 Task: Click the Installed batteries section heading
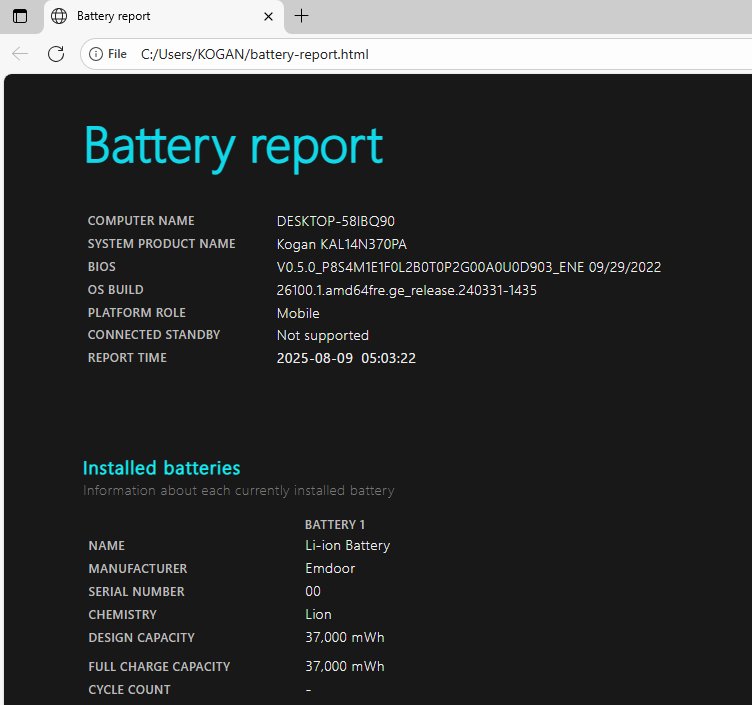[161, 468]
